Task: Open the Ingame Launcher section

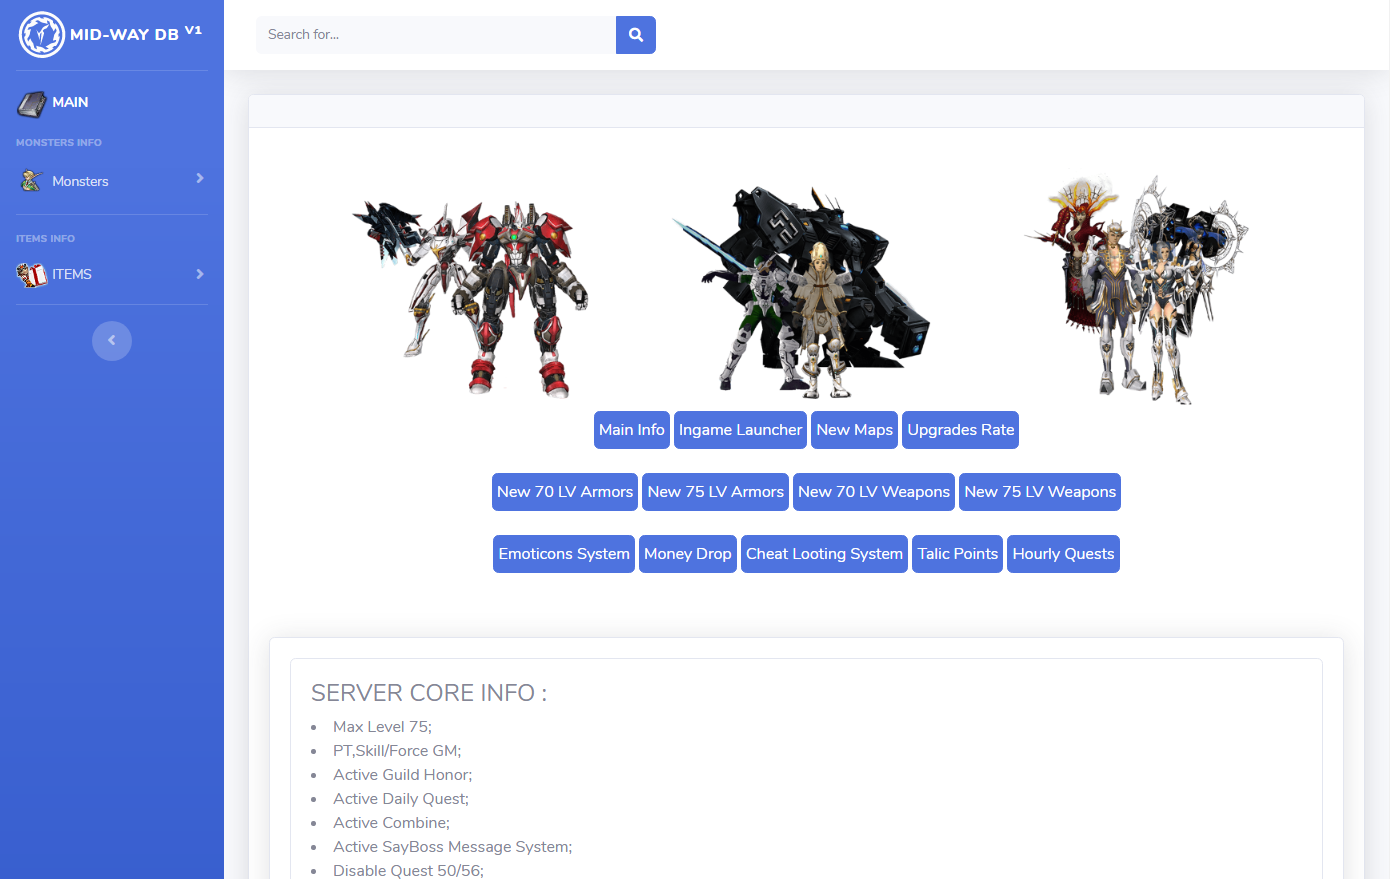Action: pyautogui.click(x=740, y=430)
